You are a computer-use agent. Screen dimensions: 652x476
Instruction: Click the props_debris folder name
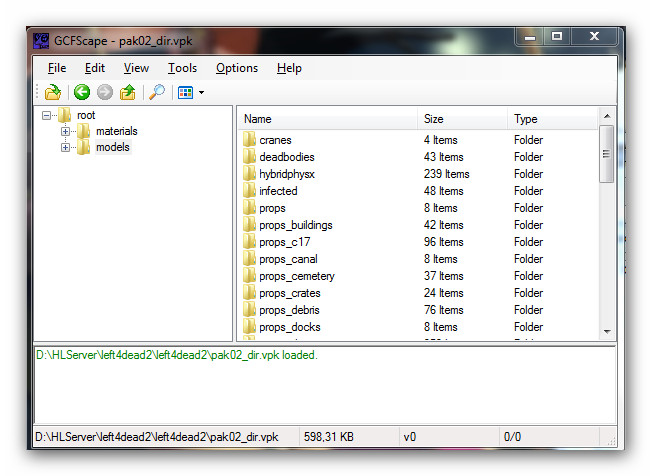[x=289, y=311]
